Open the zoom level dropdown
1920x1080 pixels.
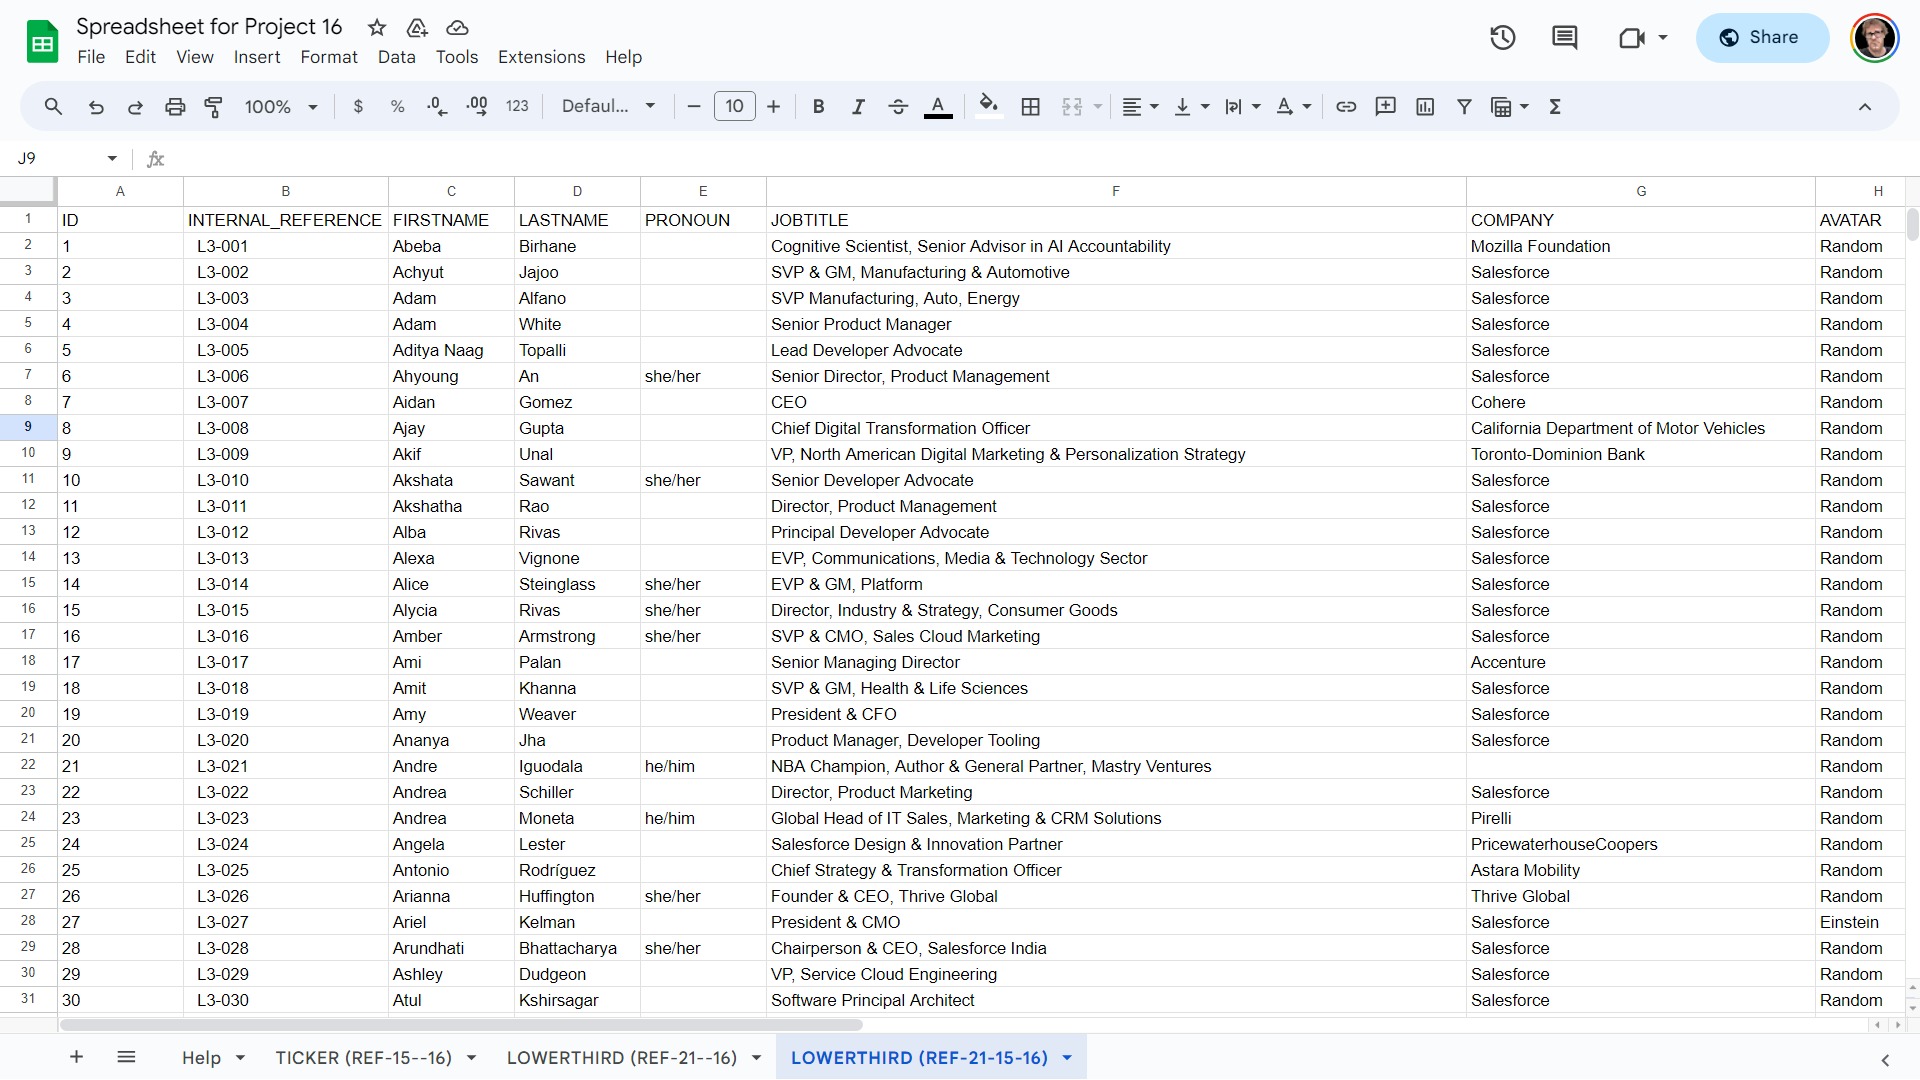pos(281,107)
